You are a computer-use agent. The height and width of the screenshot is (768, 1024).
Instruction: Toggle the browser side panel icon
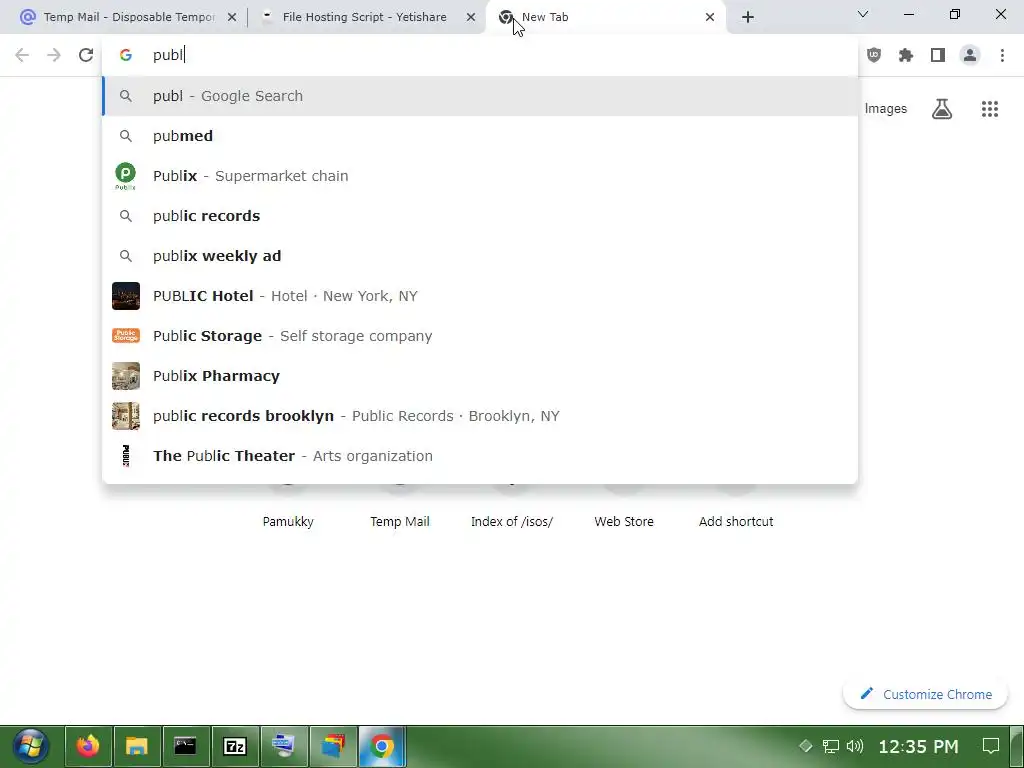[938, 55]
